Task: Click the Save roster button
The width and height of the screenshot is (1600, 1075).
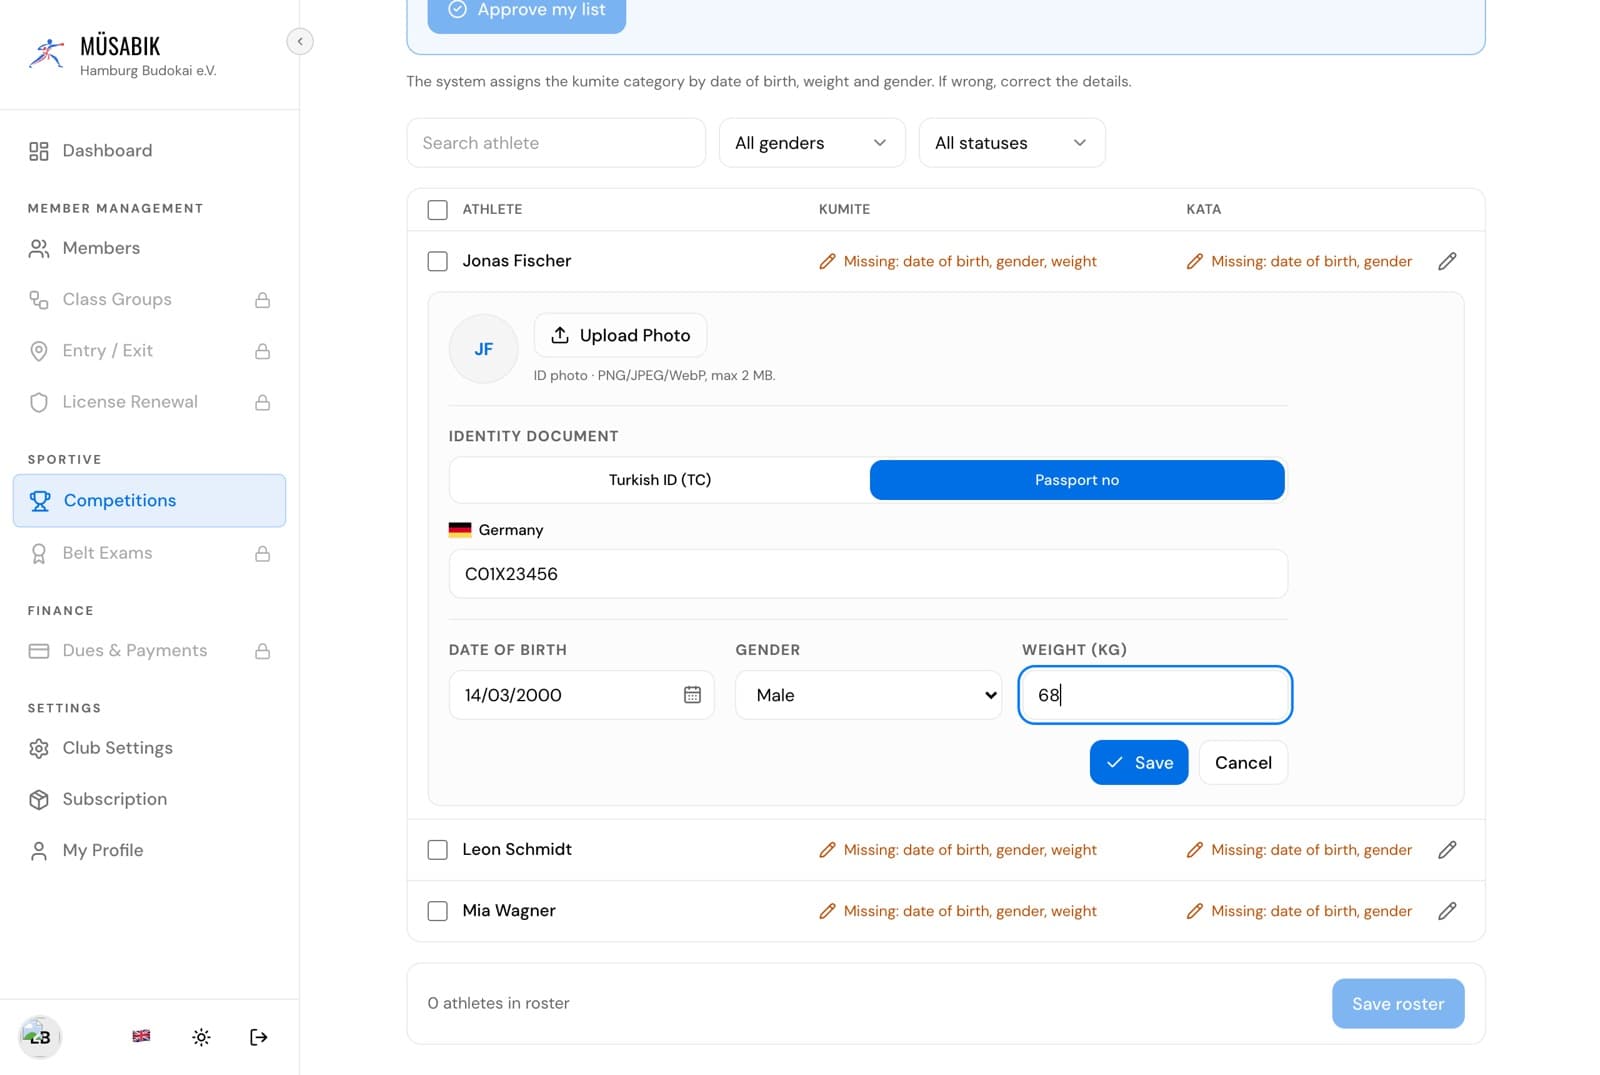Action: click(1398, 1004)
